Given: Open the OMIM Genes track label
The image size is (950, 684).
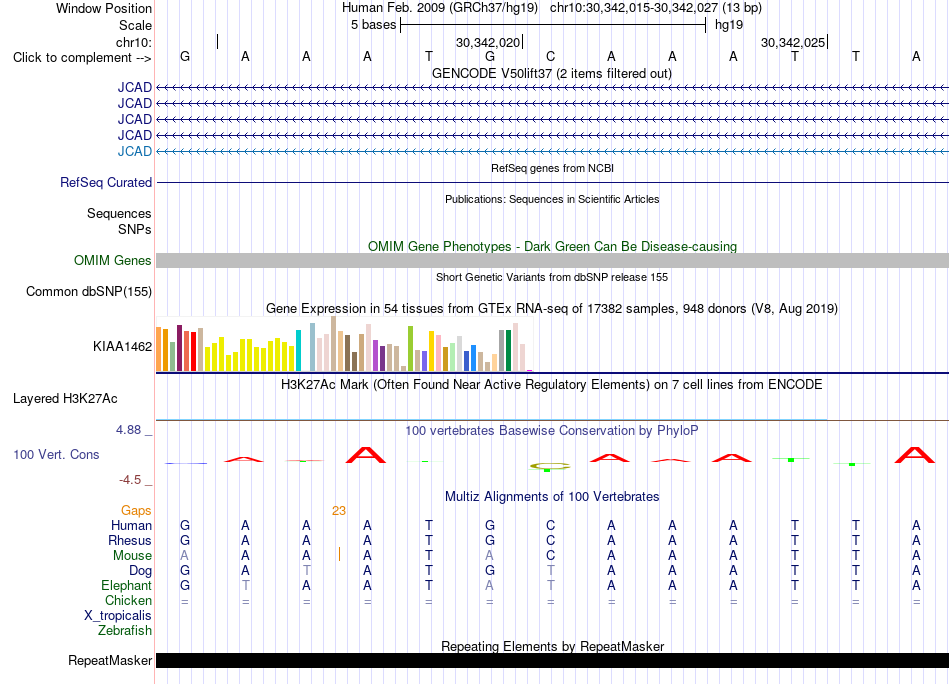Looking at the screenshot, I should tap(113, 261).
